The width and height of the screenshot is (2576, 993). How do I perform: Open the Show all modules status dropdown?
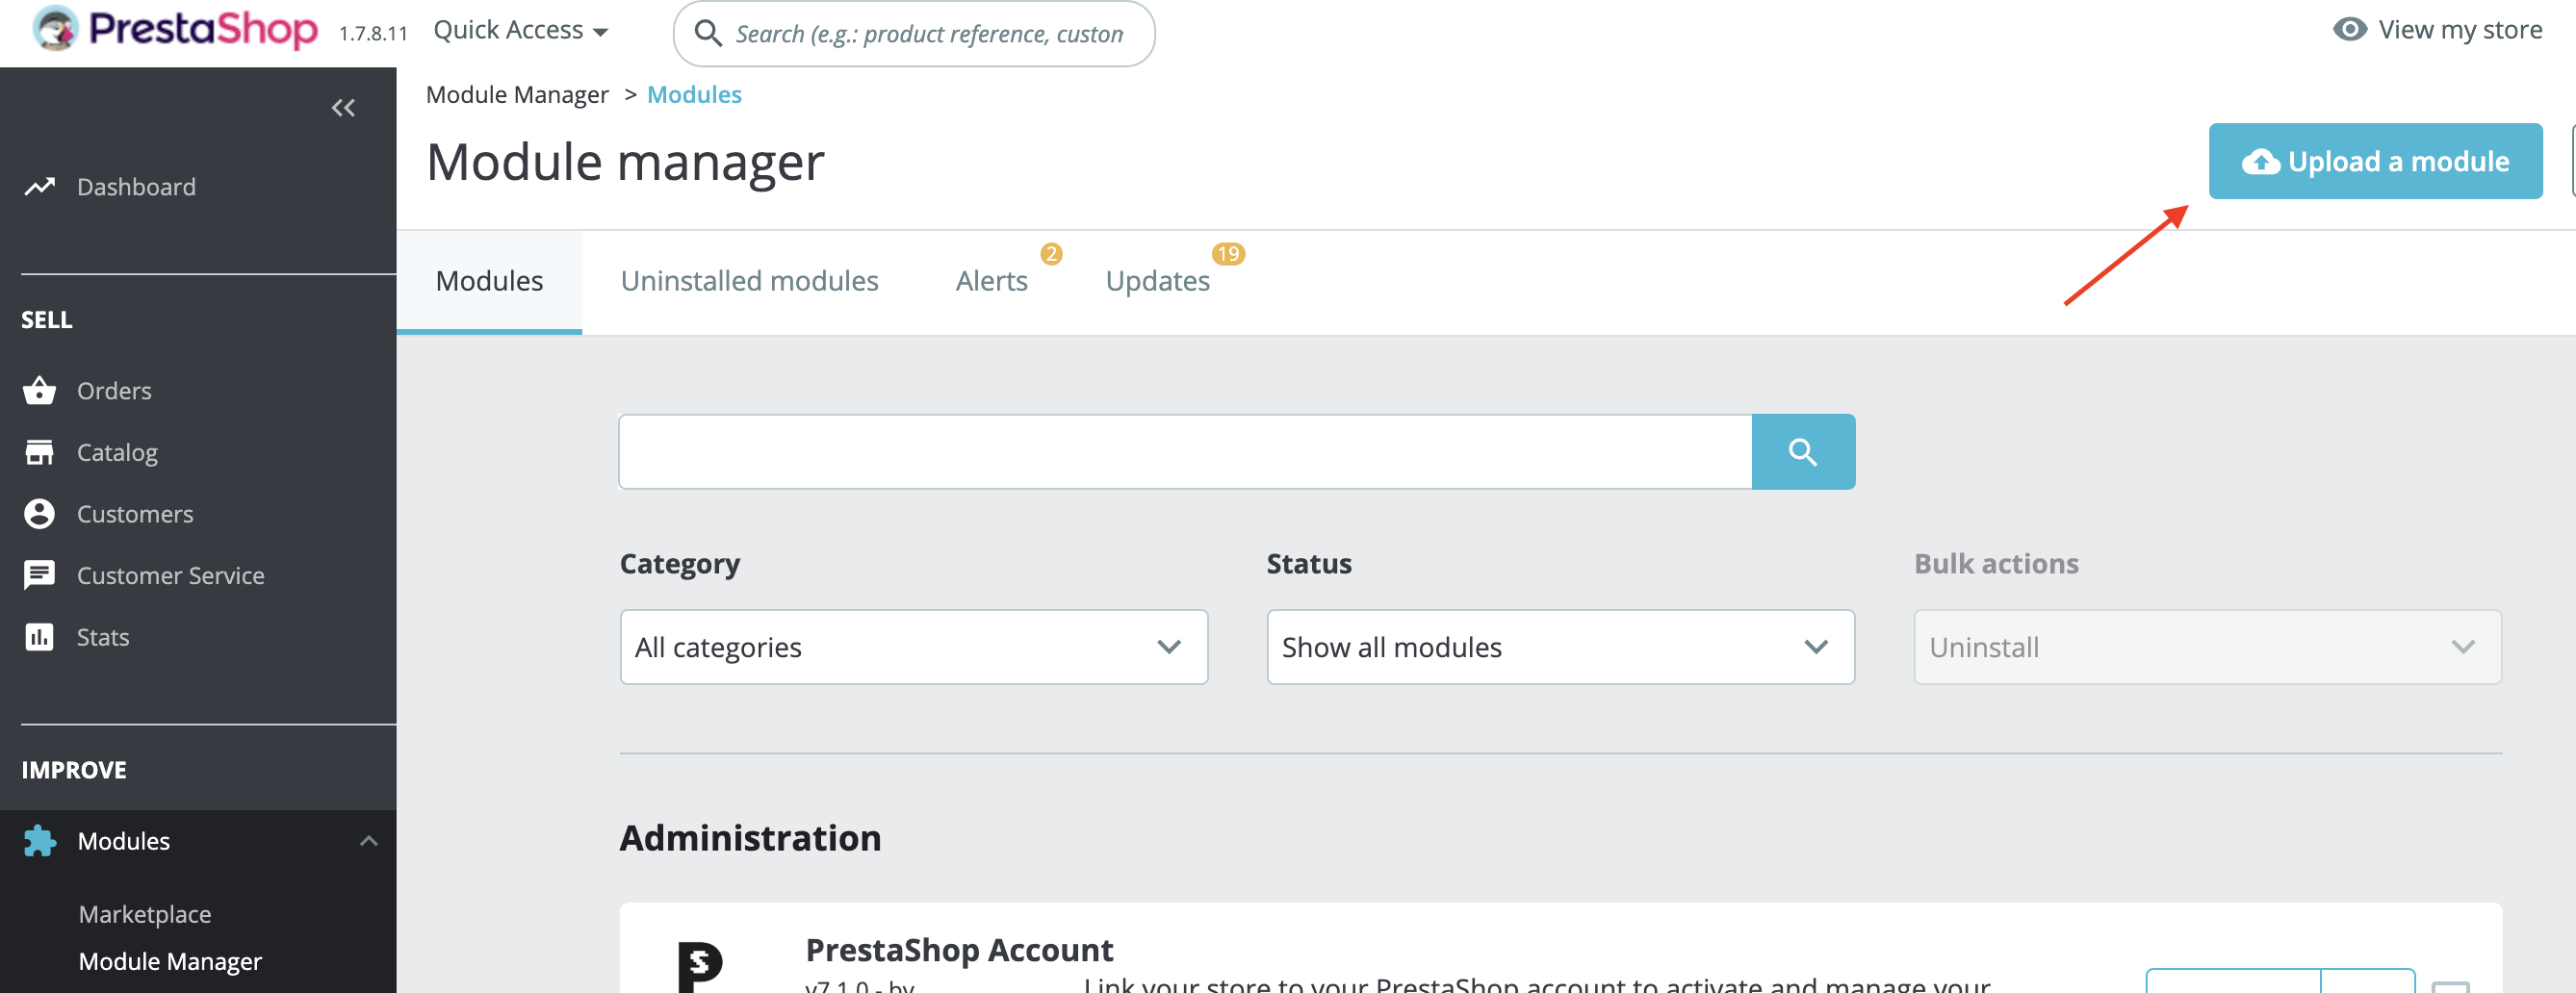[1559, 647]
